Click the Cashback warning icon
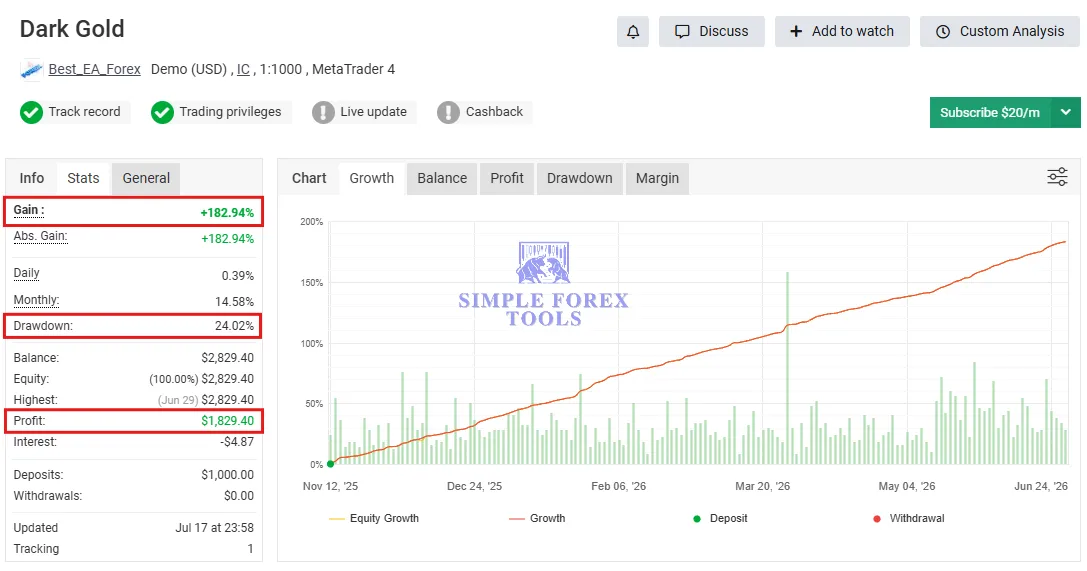1087x571 pixels. pos(449,112)
